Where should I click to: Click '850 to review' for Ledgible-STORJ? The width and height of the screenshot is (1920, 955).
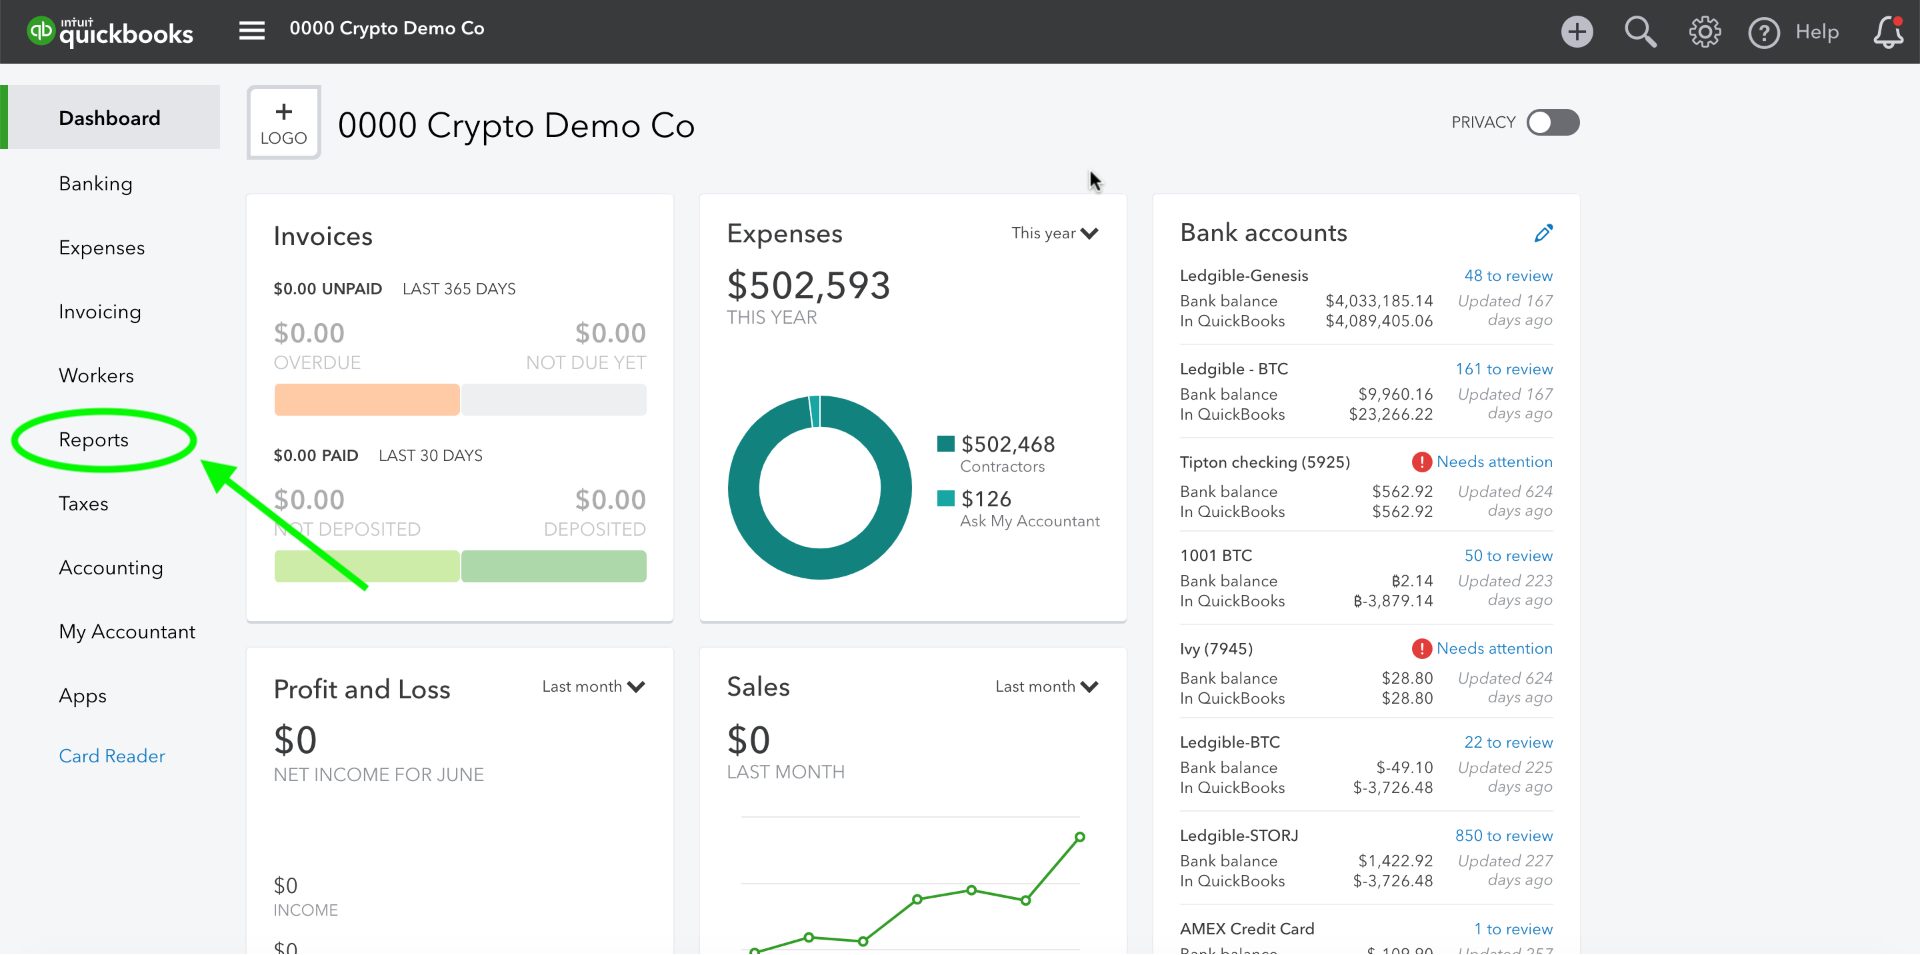point(1504,836)
